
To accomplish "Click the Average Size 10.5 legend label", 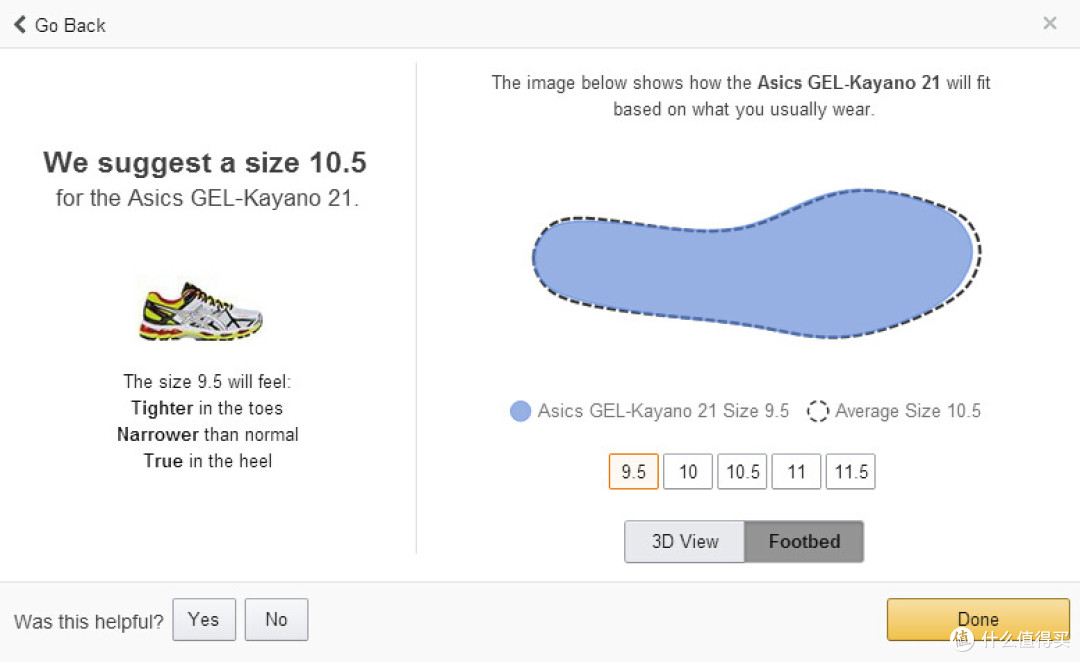I will [x=908, y=411].
